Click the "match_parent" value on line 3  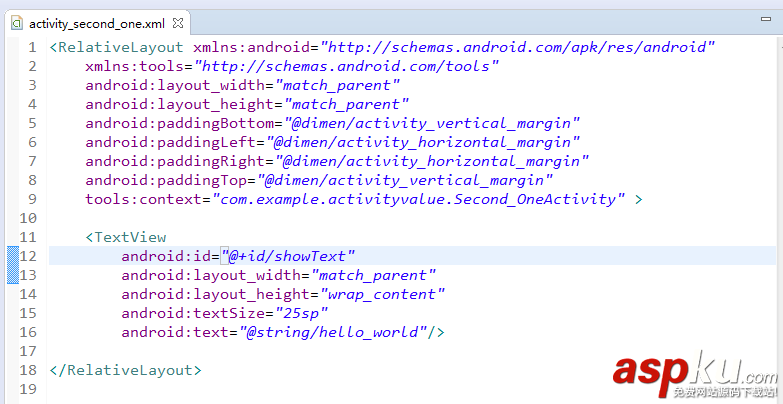[337, 85]
